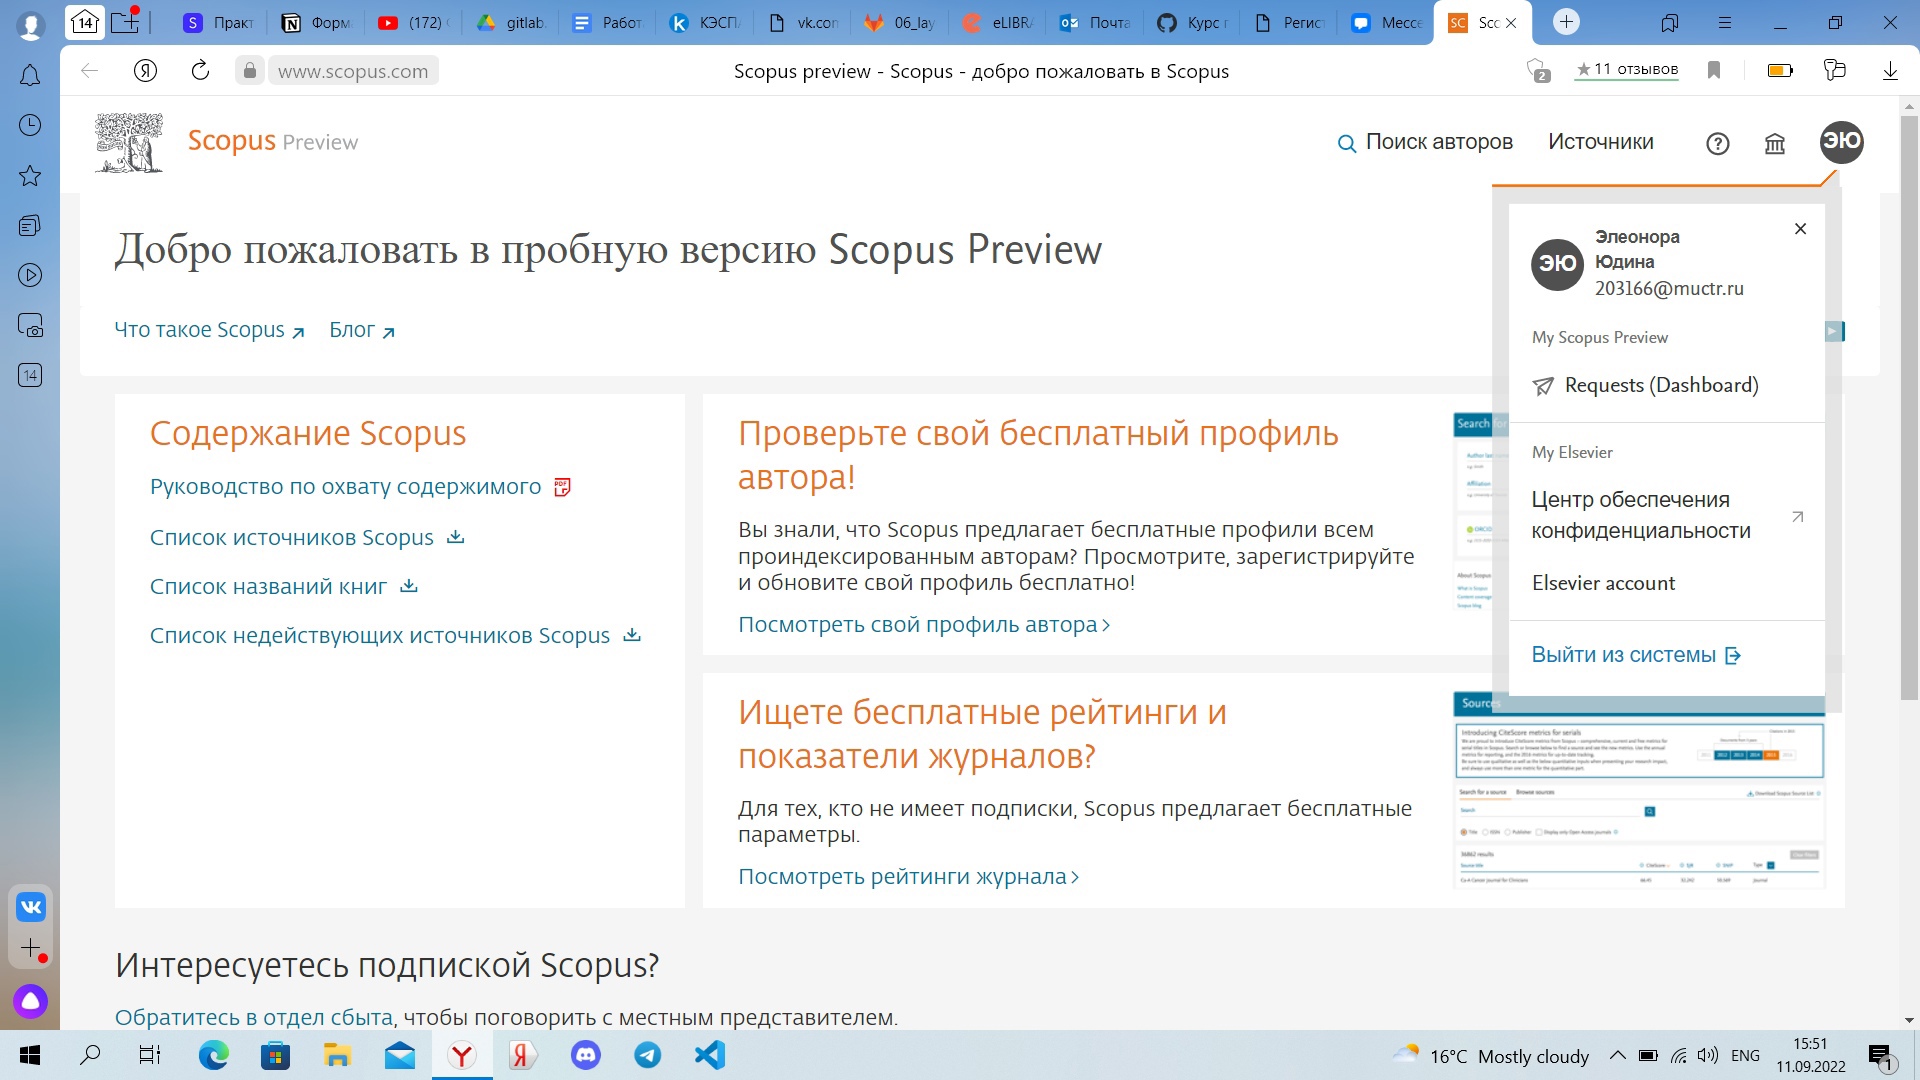Click the author search magnifier icon
The height and width of the screenshot is (1080, 1920).
[1346, 143]
